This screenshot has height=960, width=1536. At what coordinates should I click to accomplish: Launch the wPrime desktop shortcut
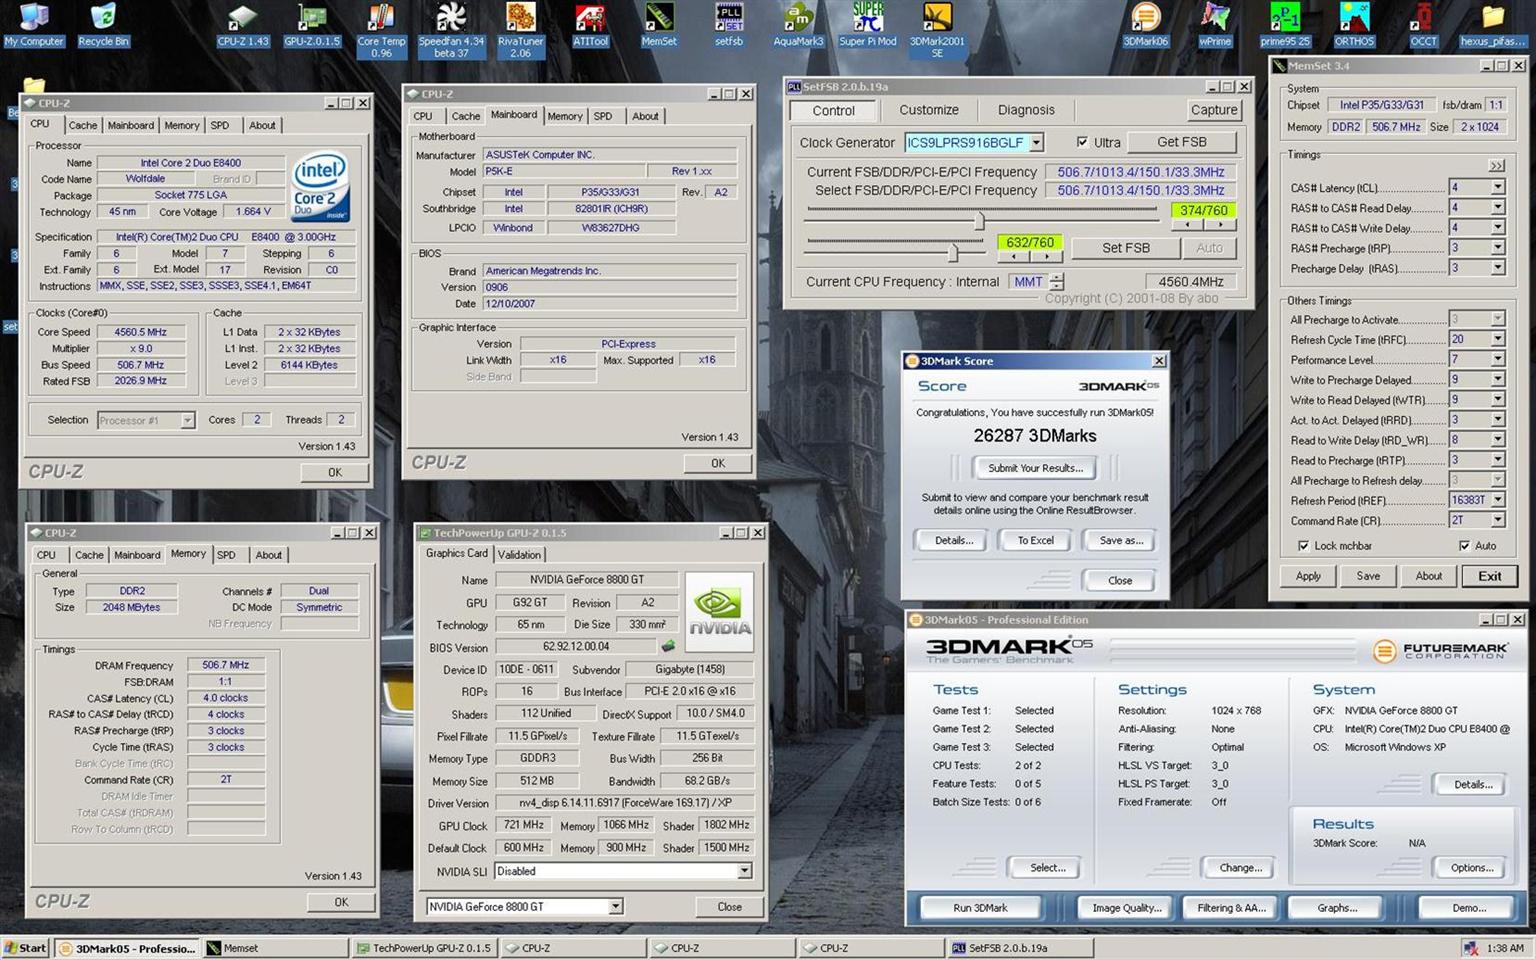1215,25
